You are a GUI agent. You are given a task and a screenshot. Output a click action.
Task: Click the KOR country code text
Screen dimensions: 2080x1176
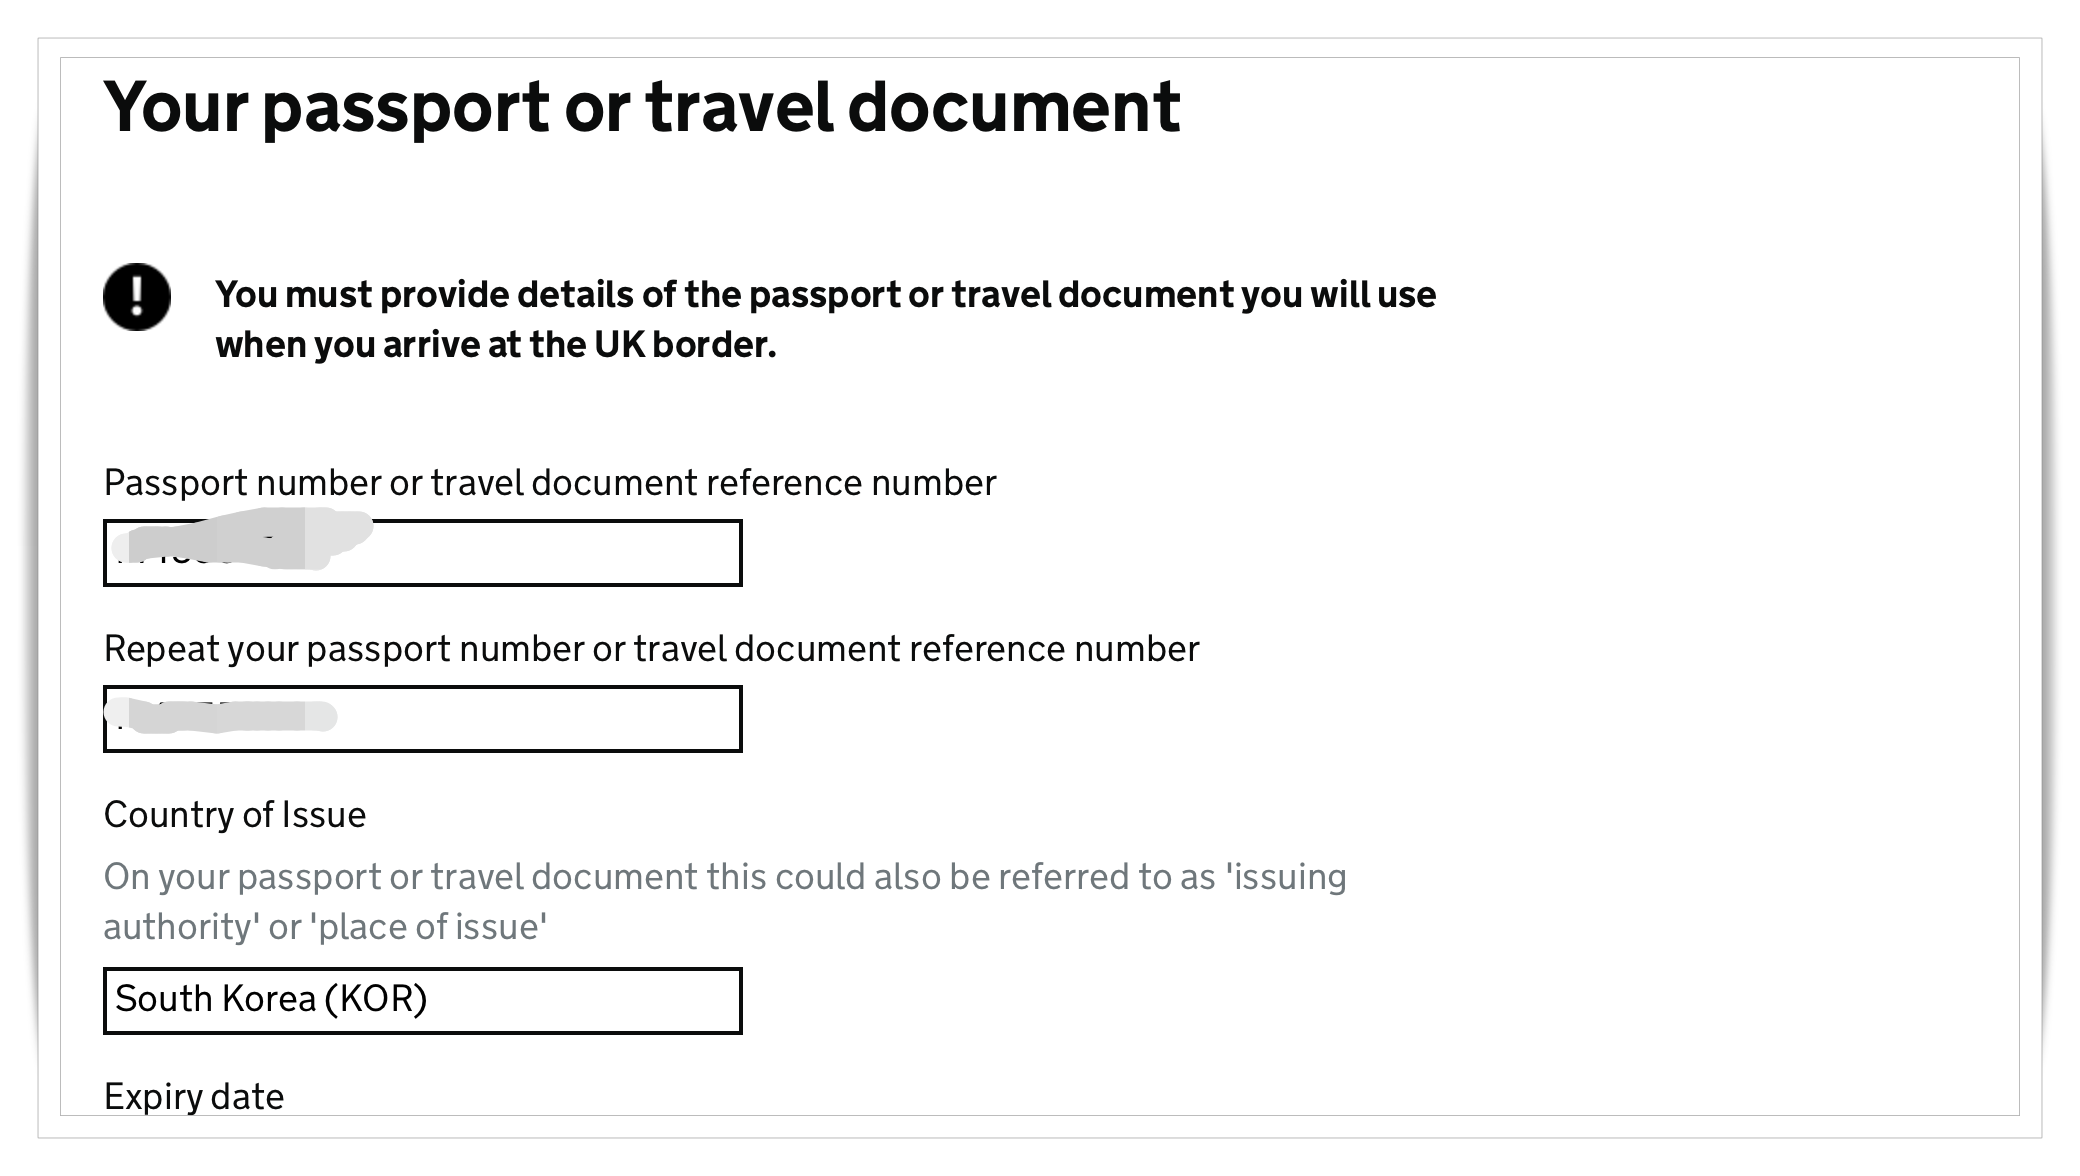coord(377,997)
